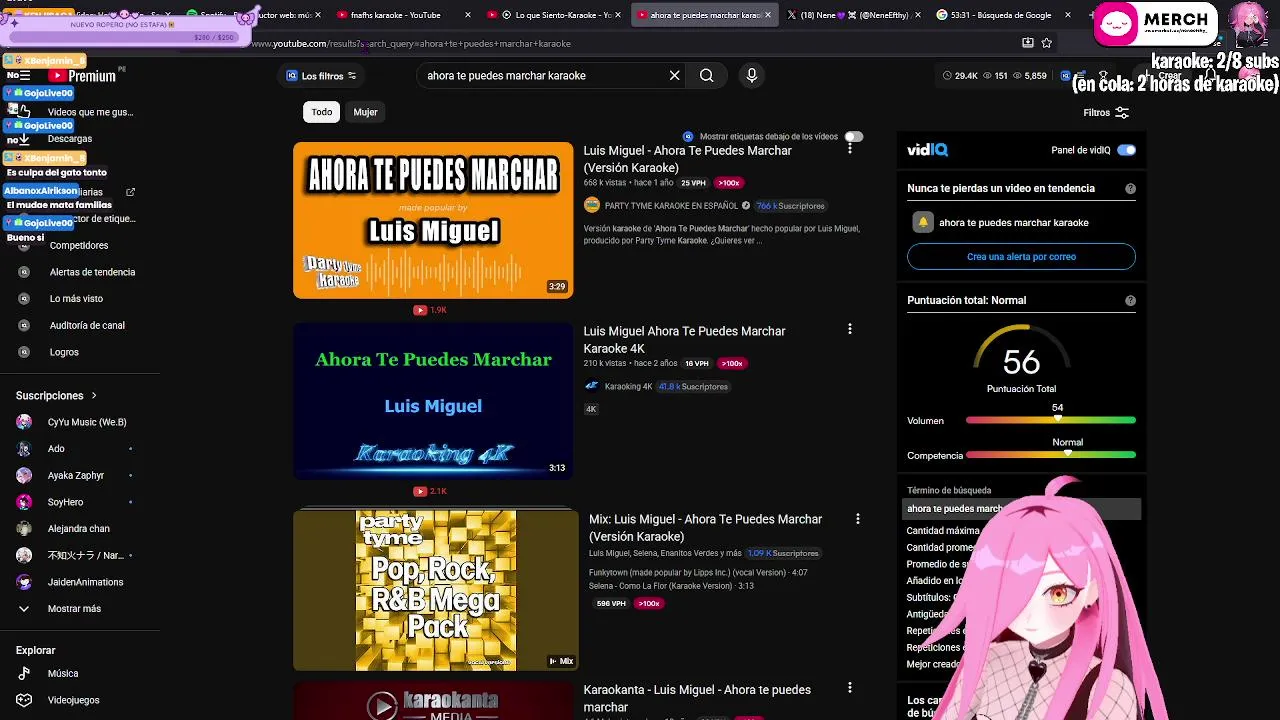The image size is (1280, 720).
Task: Open a new browser tab with plus
Action: [1092, 15]
